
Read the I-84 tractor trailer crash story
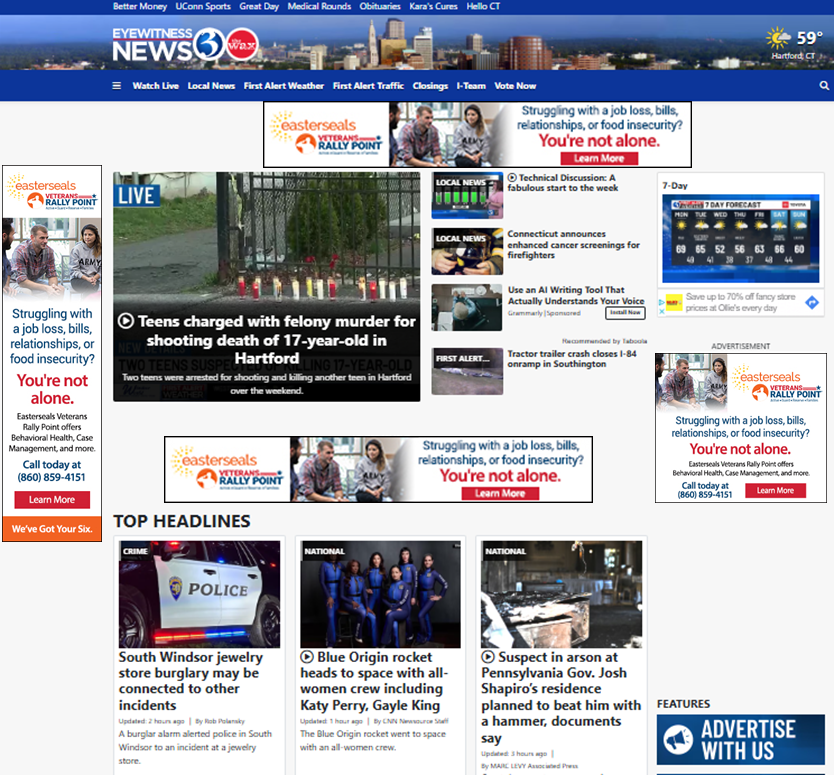pyautogui.click(x=571, y=359)
